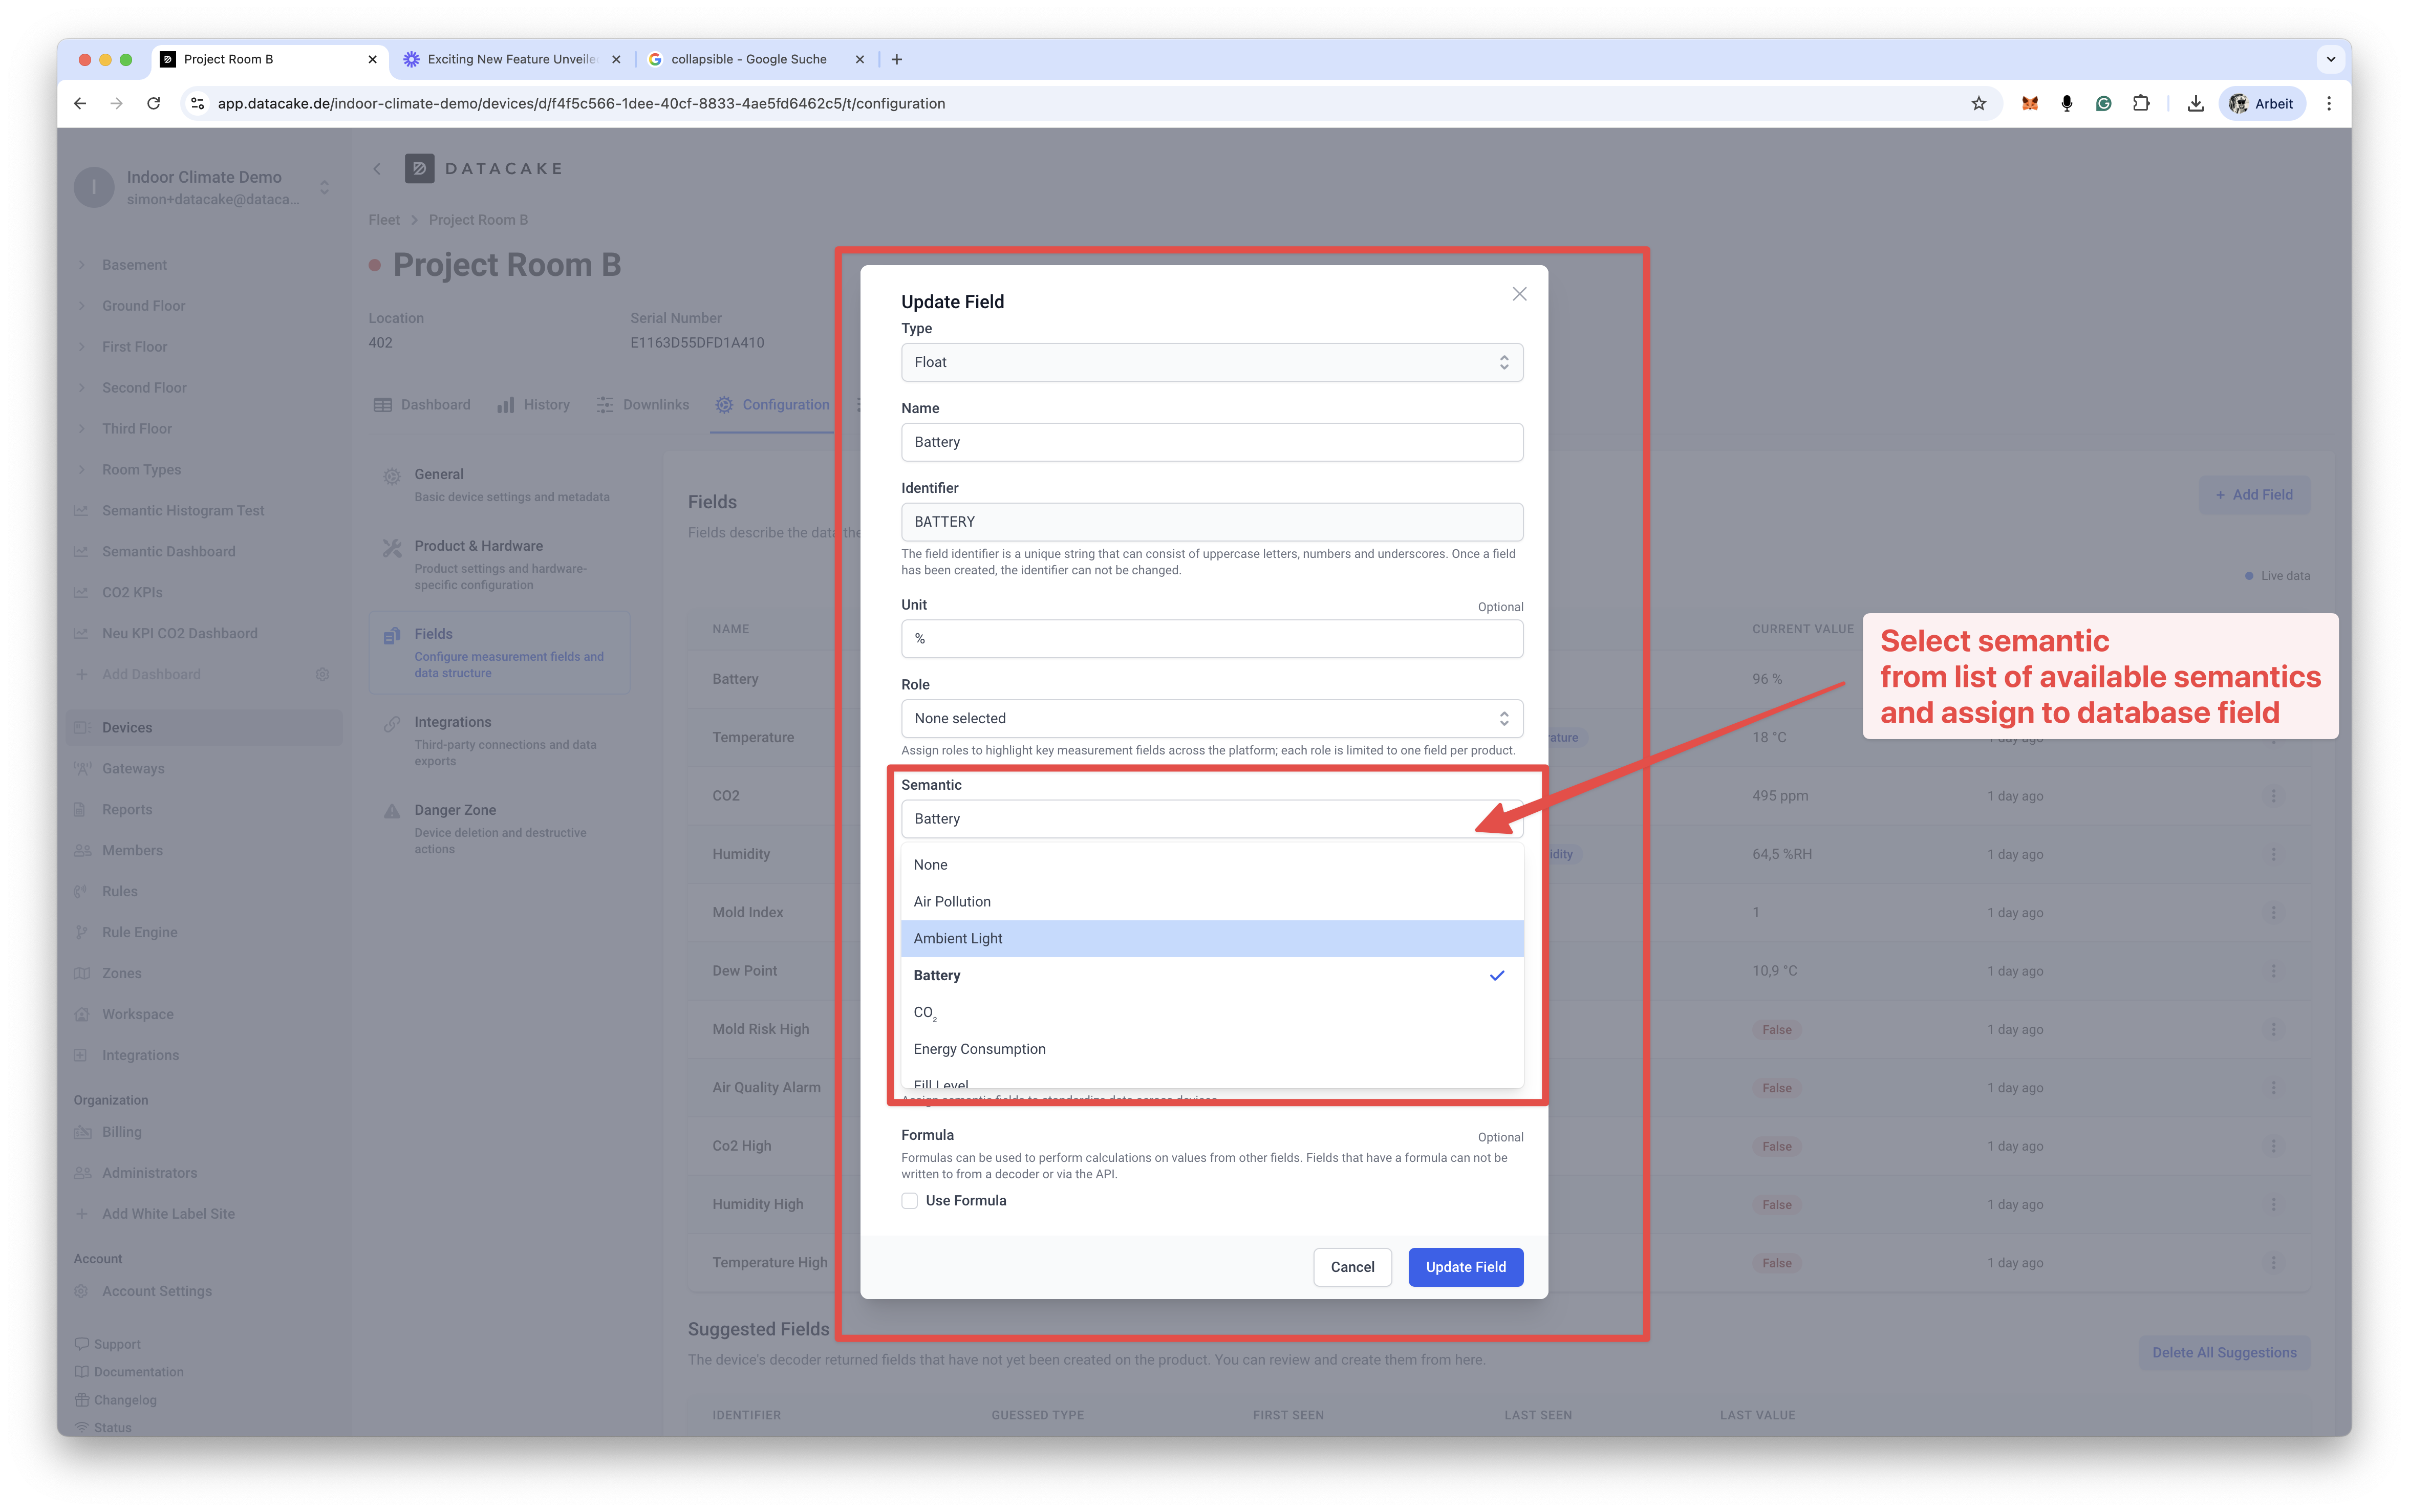The image size is (2409, 1512).
Task: Click the Cancel button
Action: click(x=1351, y=1266)
